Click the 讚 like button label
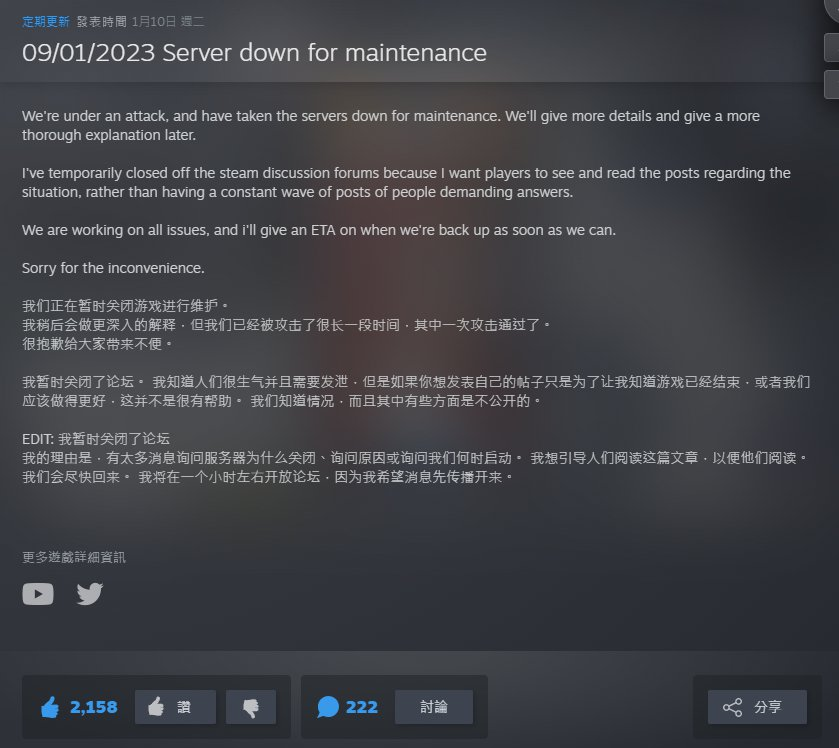This screenshot has width=839, height=748. pyautogui.click(x=184, y=707)
